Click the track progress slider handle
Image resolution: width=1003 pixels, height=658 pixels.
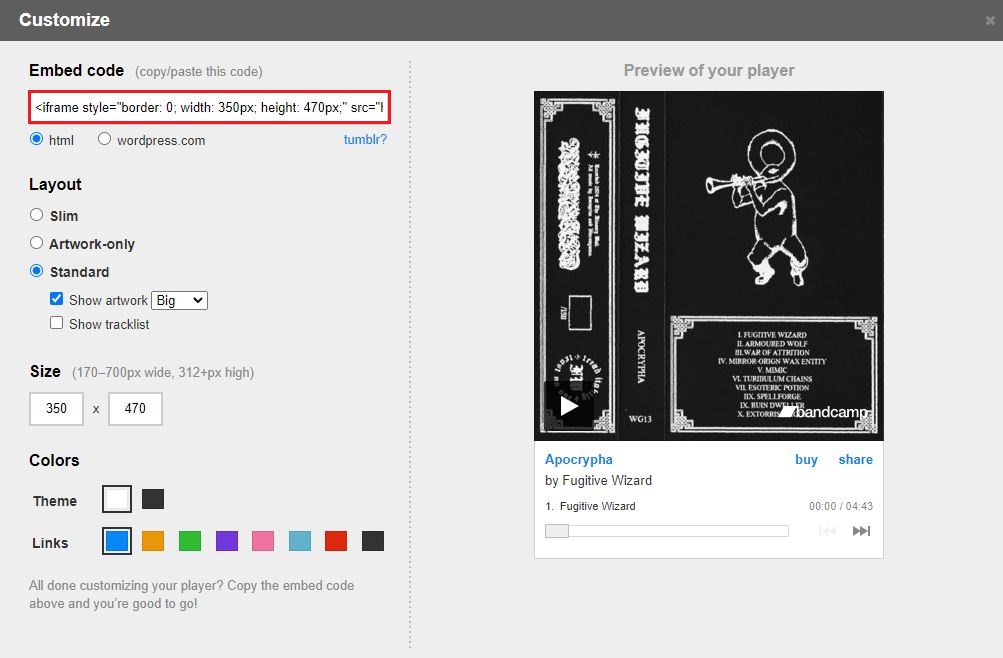click(x=557, y=531)
